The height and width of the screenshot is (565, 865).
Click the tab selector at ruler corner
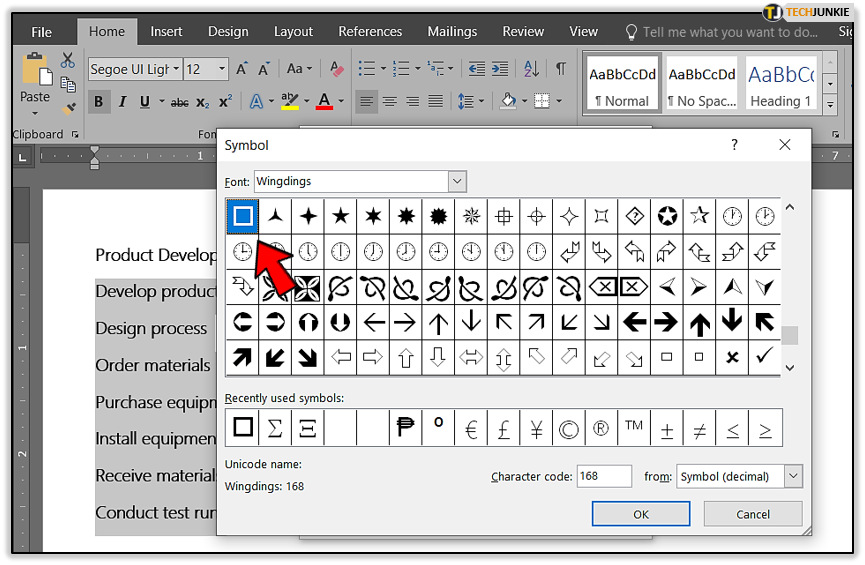[22, 157]
